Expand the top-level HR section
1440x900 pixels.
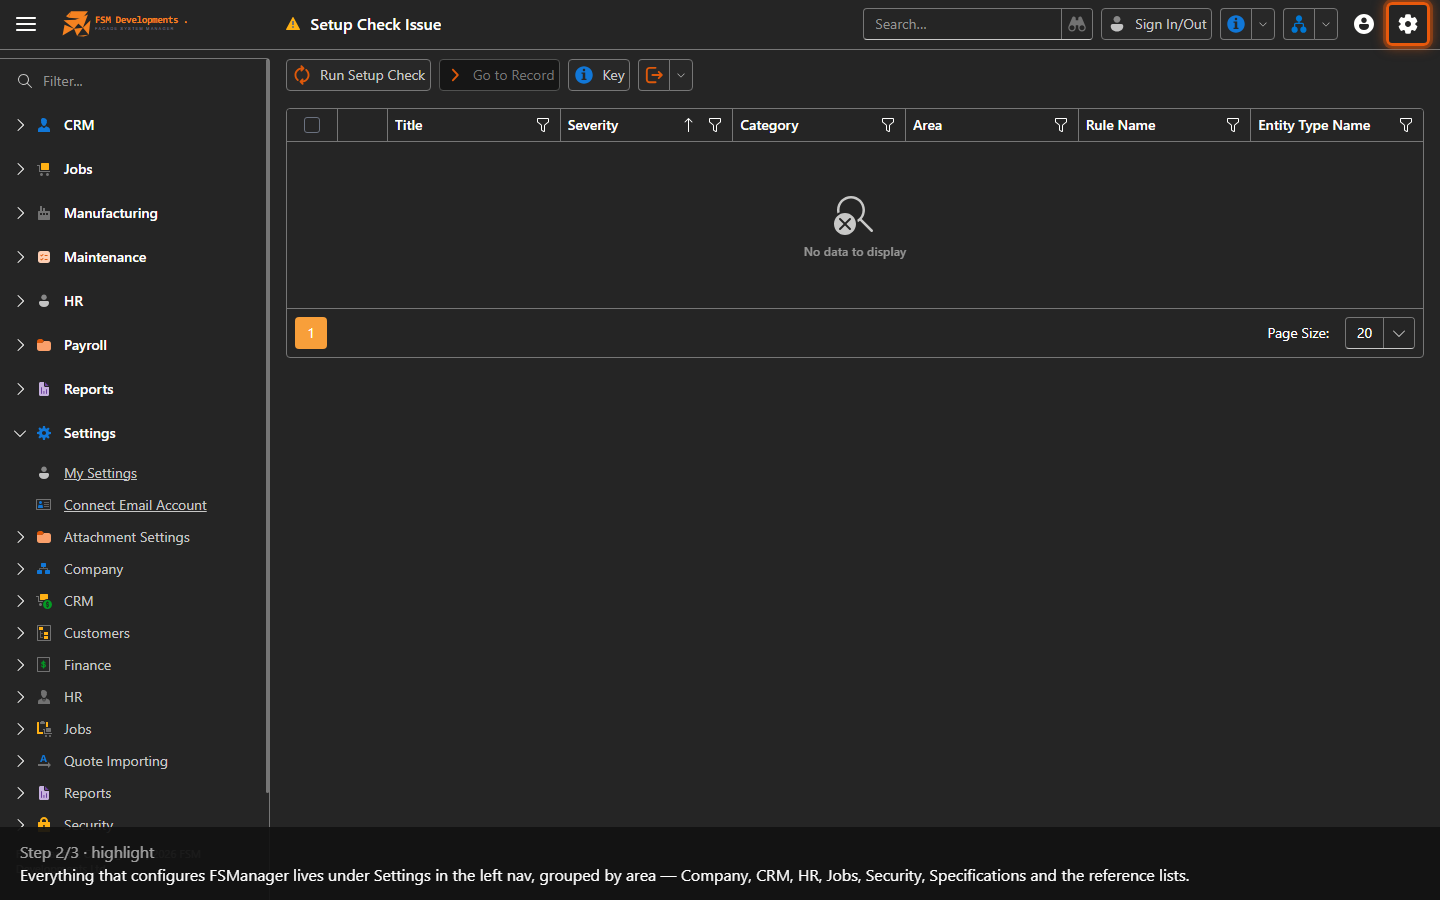[x=20, y=301]
